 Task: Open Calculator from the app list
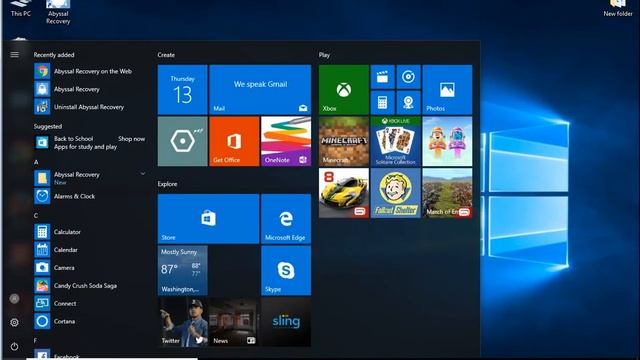coord(90,232)
